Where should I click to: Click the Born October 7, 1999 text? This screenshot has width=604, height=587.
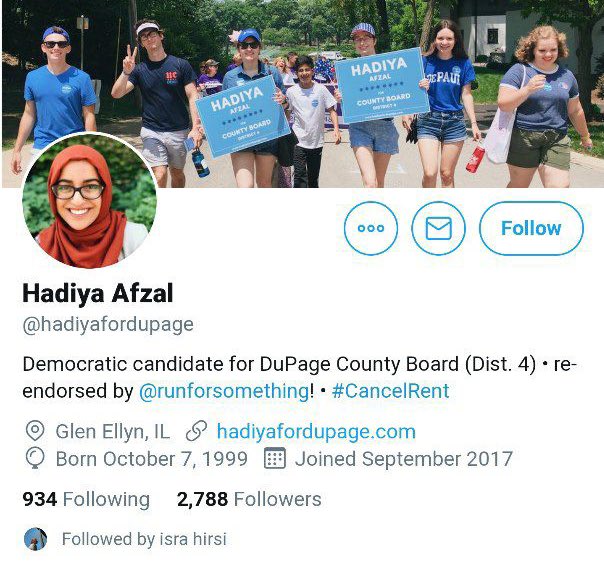[x=152, y=459]
